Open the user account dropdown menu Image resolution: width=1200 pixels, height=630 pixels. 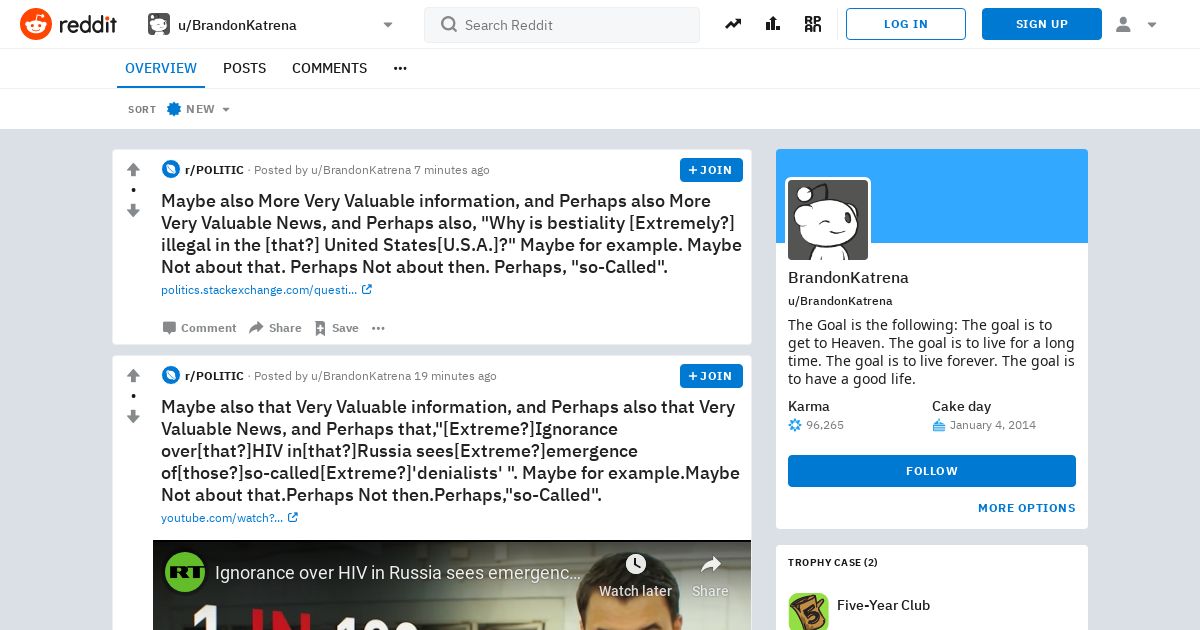coord(1137,24)
